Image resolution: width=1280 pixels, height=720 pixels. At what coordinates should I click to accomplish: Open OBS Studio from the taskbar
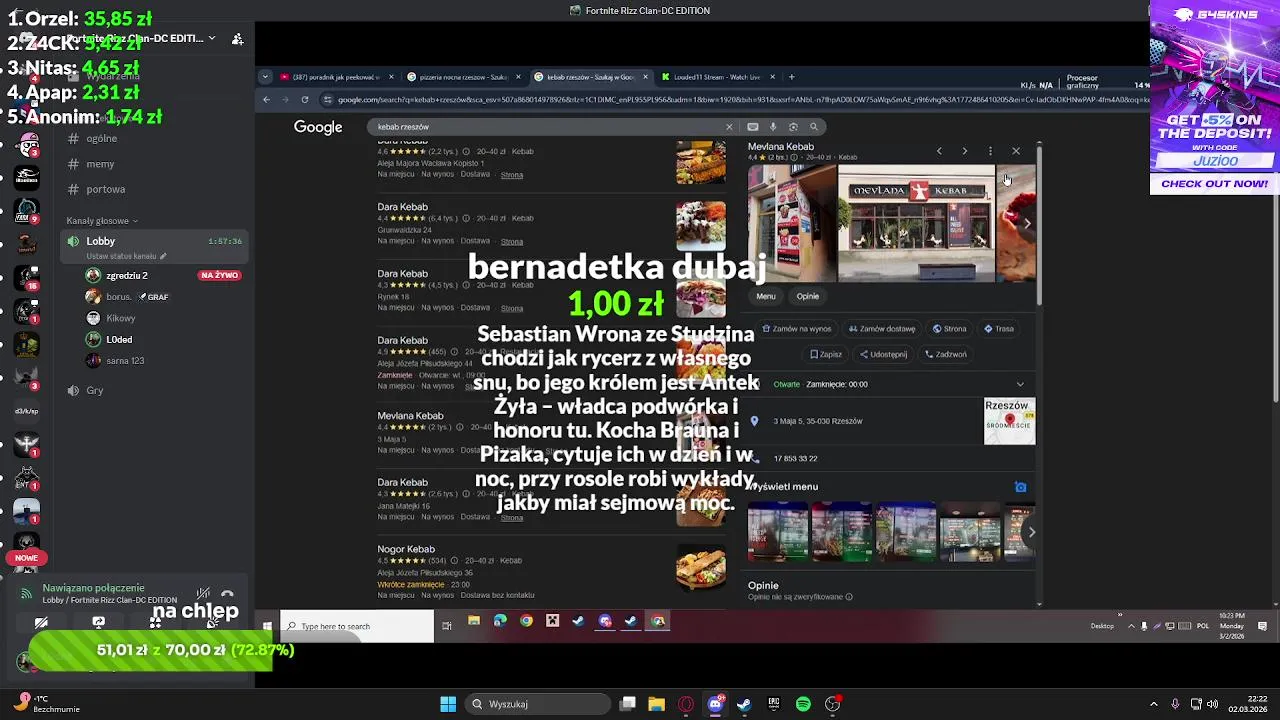coord(833,704)
